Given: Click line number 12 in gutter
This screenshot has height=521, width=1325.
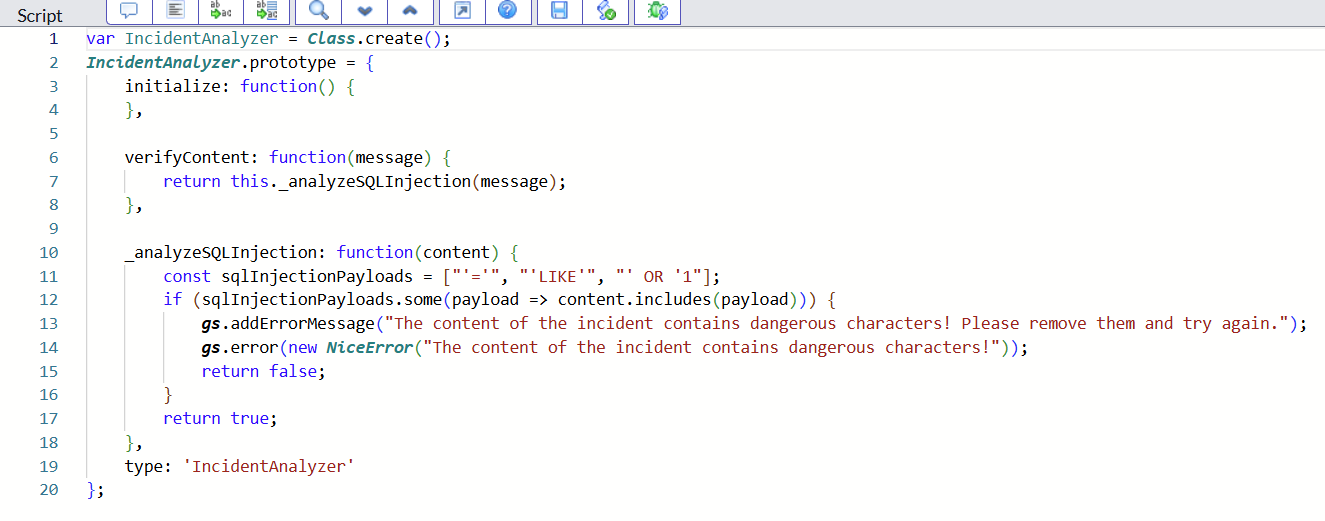Looking at the screenshot, I should (49, 299).
